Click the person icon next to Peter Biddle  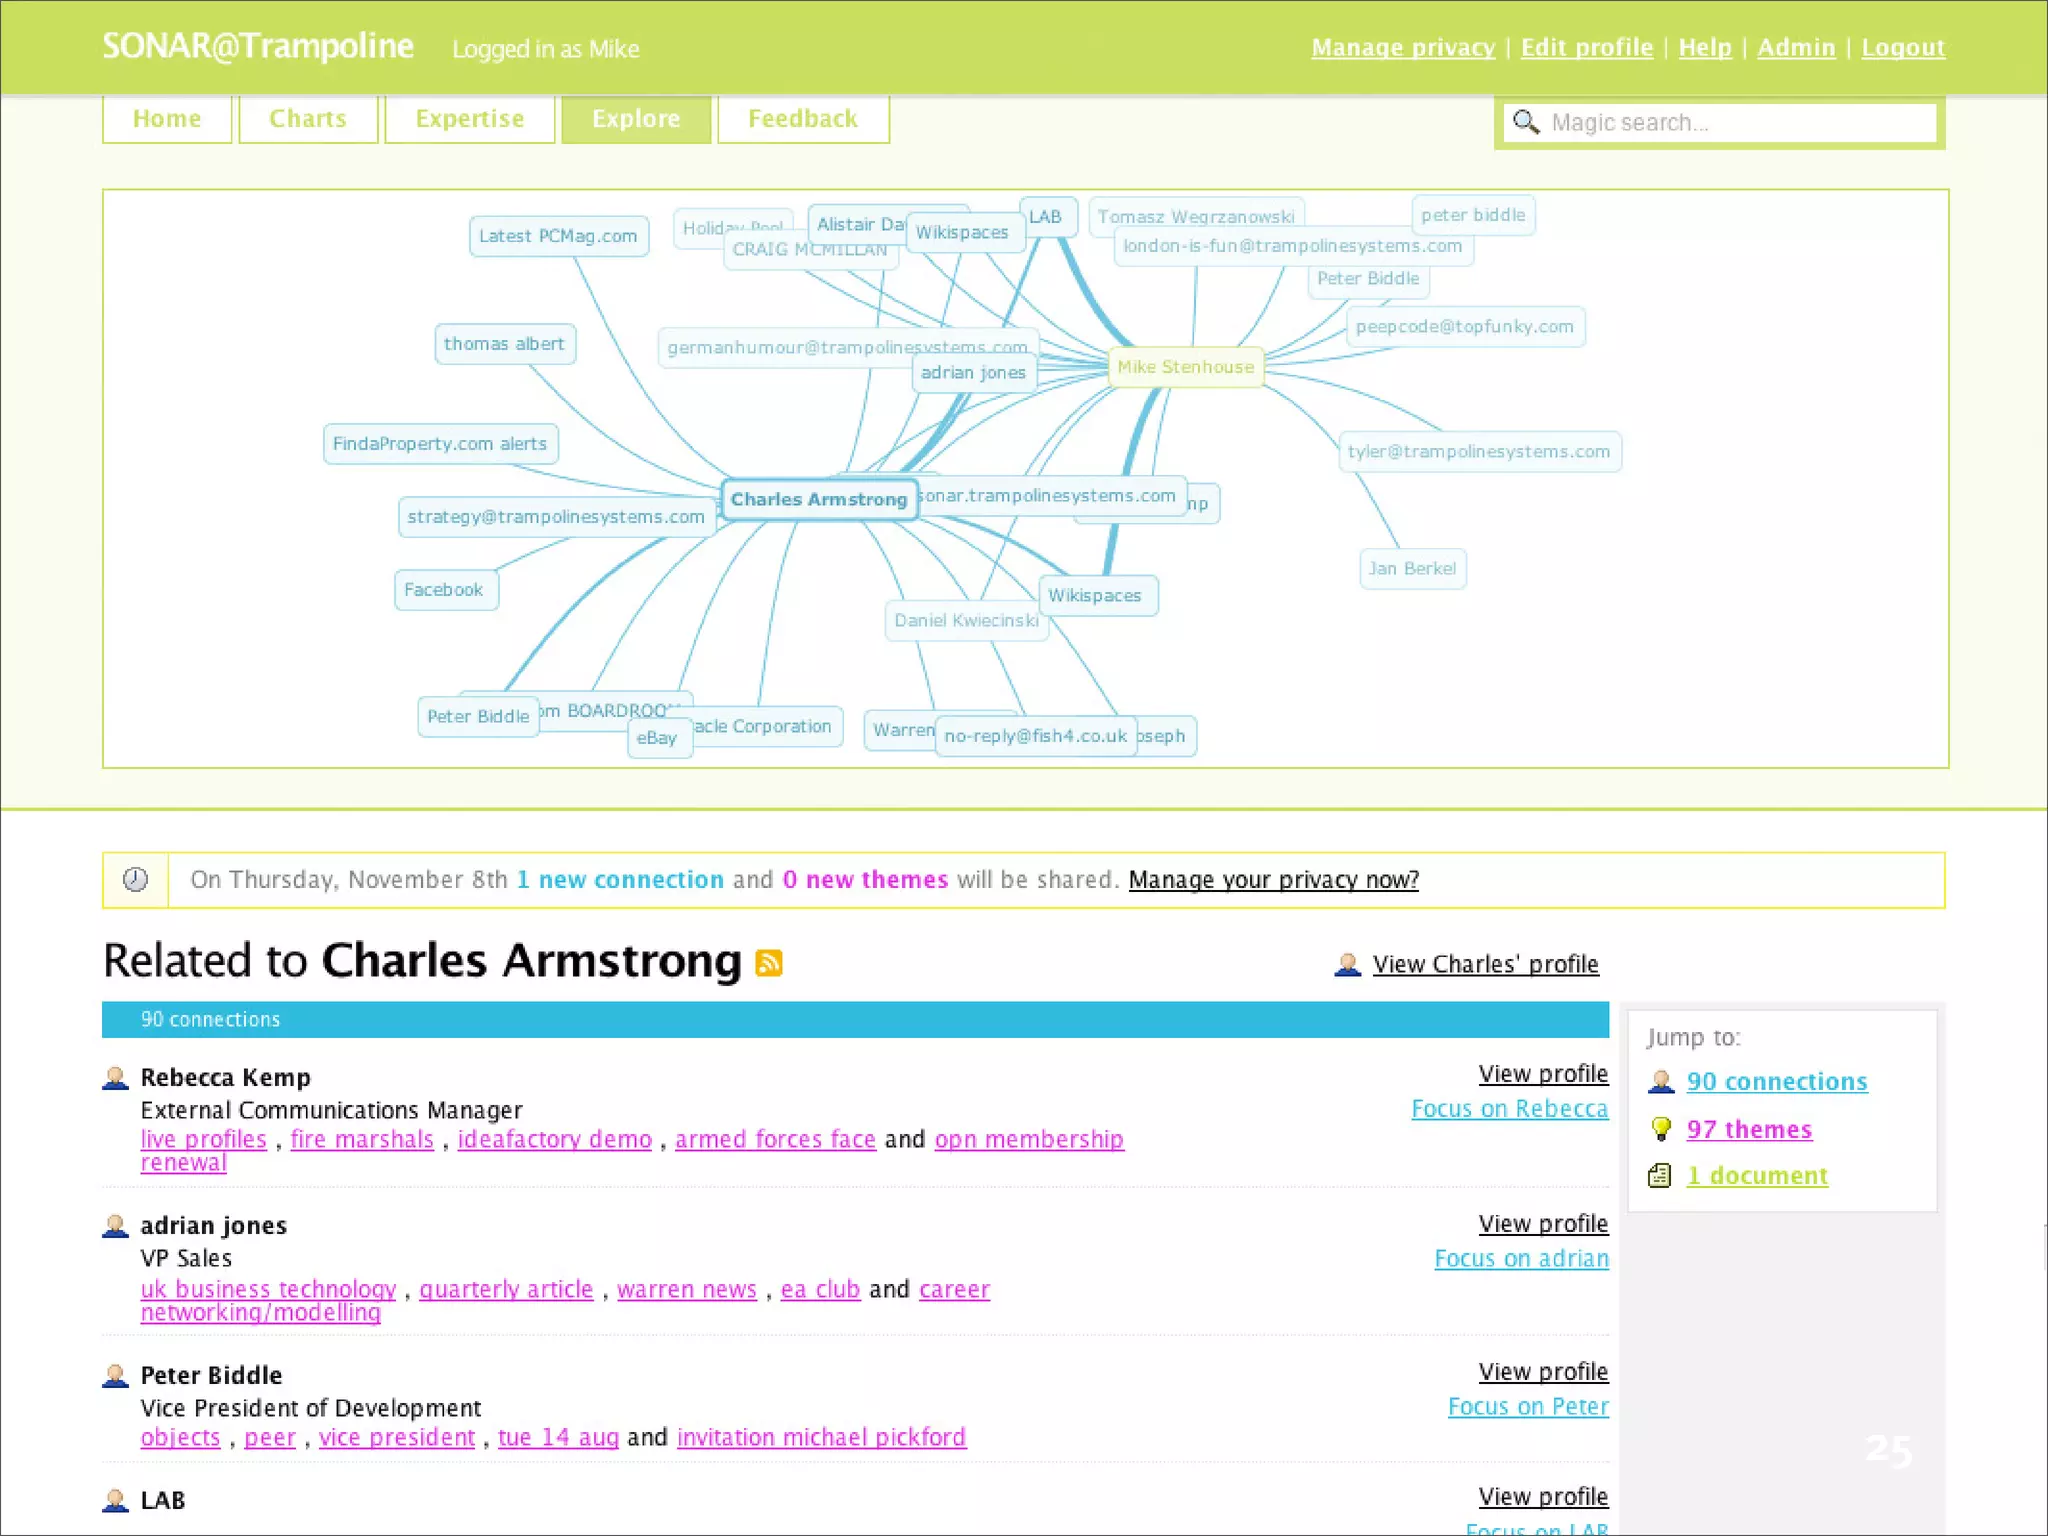click(x=116, y=1376)
